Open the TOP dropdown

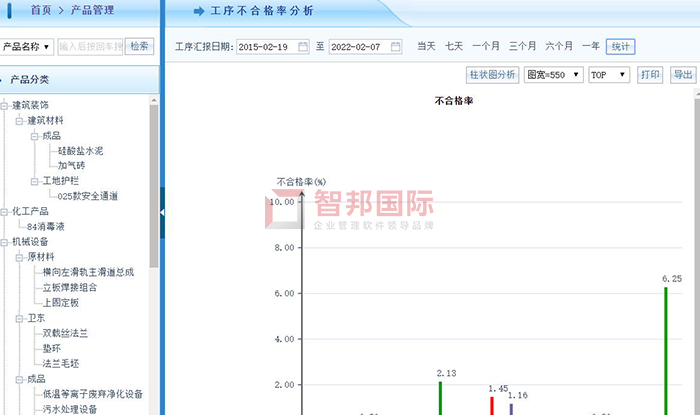[609, 75]
